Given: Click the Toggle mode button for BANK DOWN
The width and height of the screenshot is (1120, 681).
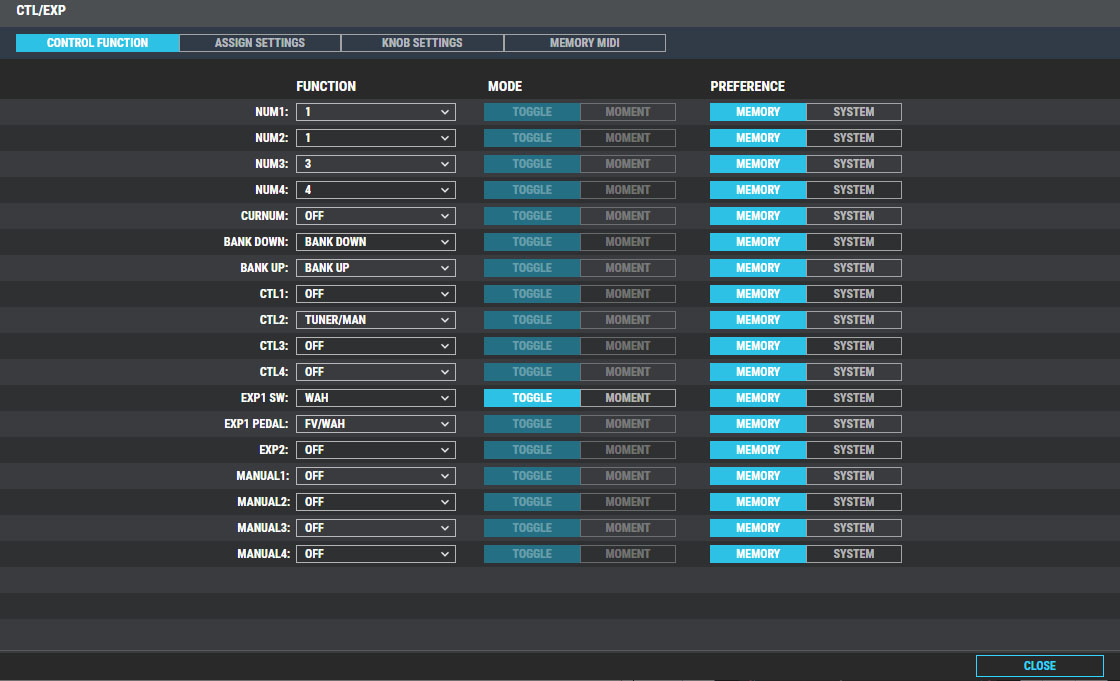Looking at the screenshot, I should coord(532,242).
